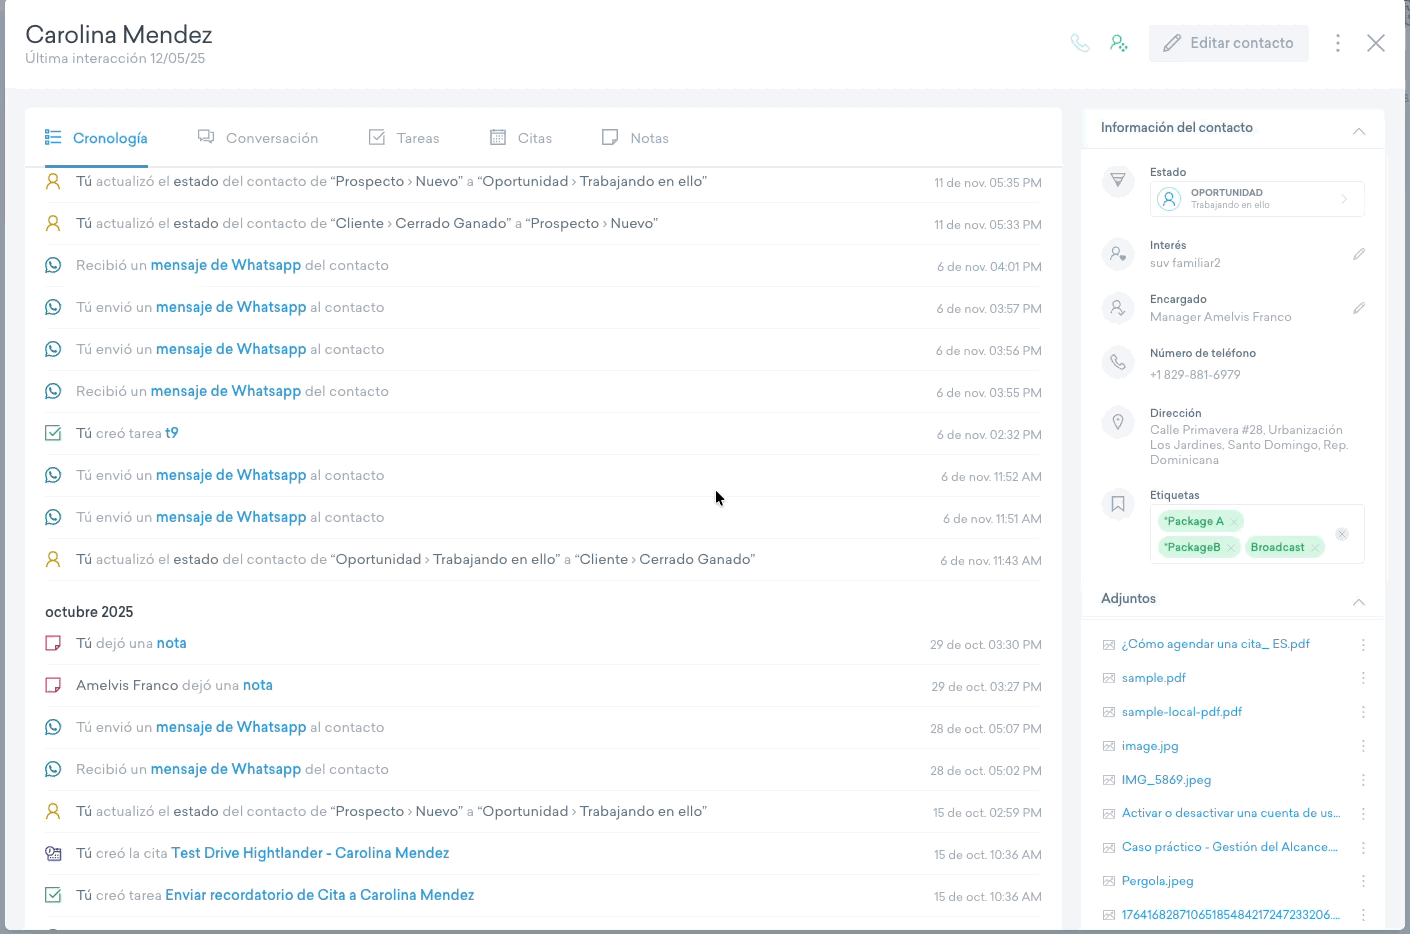Viewport: 1410px width, 934px height.
Task: Collapse the Información del contacto section
Action: (x=1358, y=130)
